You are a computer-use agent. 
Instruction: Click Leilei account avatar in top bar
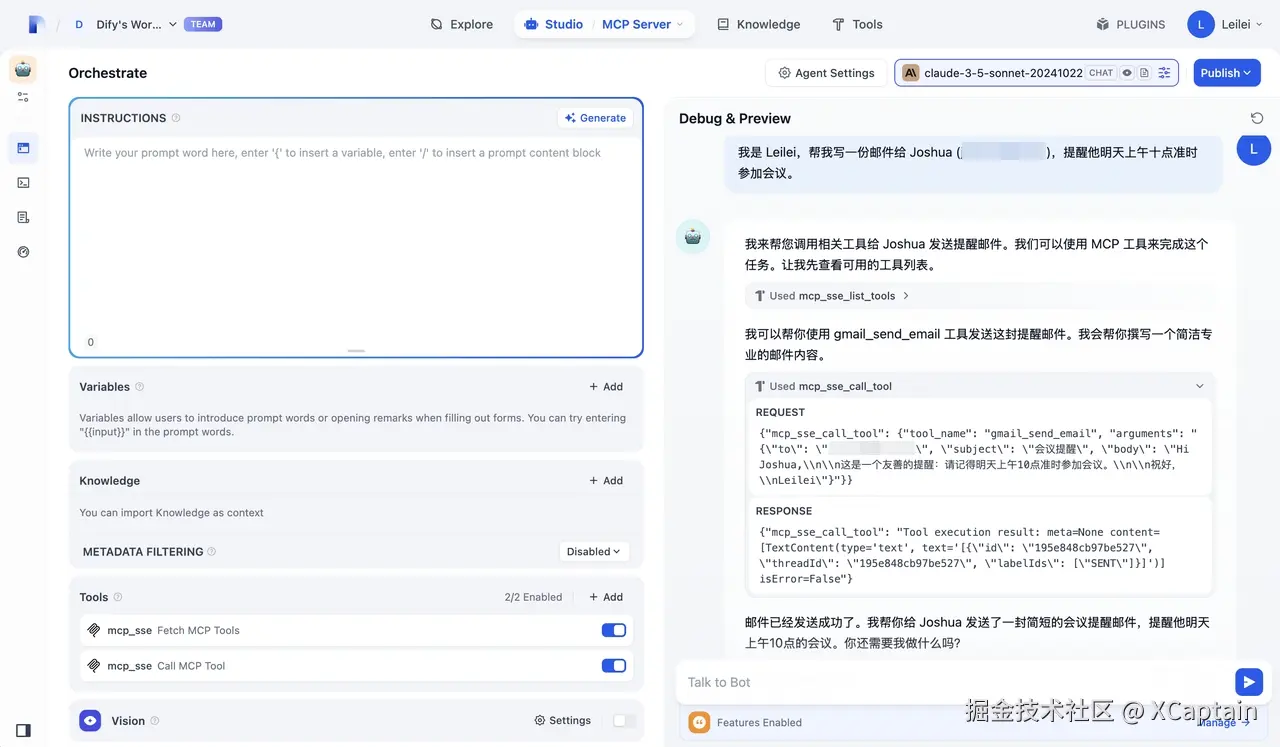(x=1200, y=24)
